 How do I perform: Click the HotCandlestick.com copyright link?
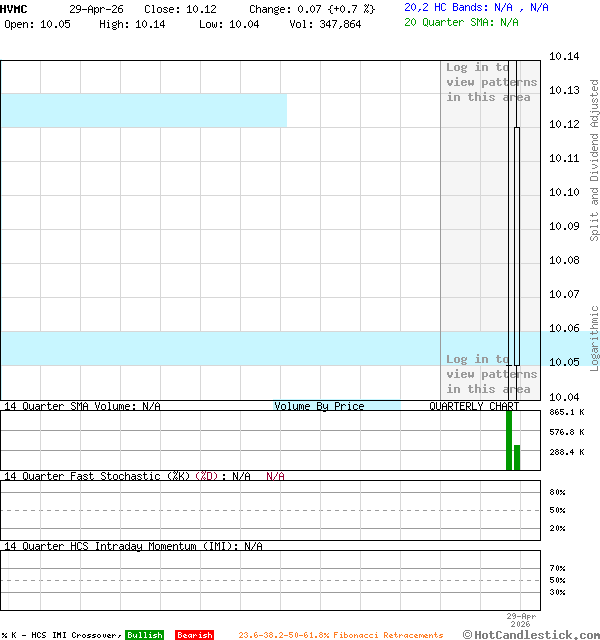tap(532, 634)
